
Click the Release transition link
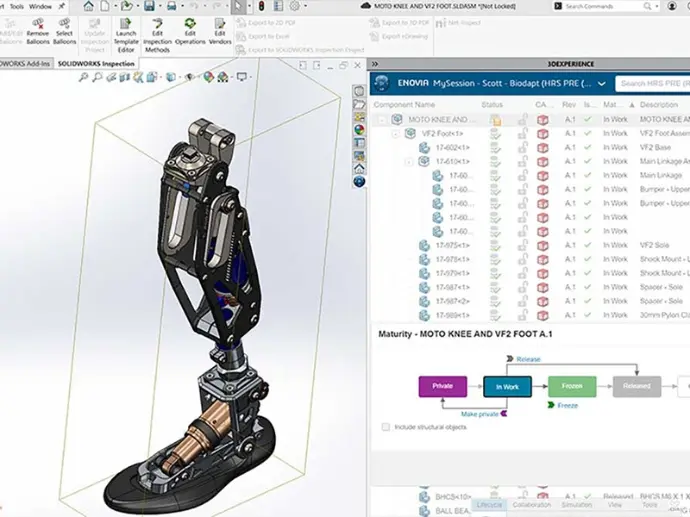(x=528, y=359)
